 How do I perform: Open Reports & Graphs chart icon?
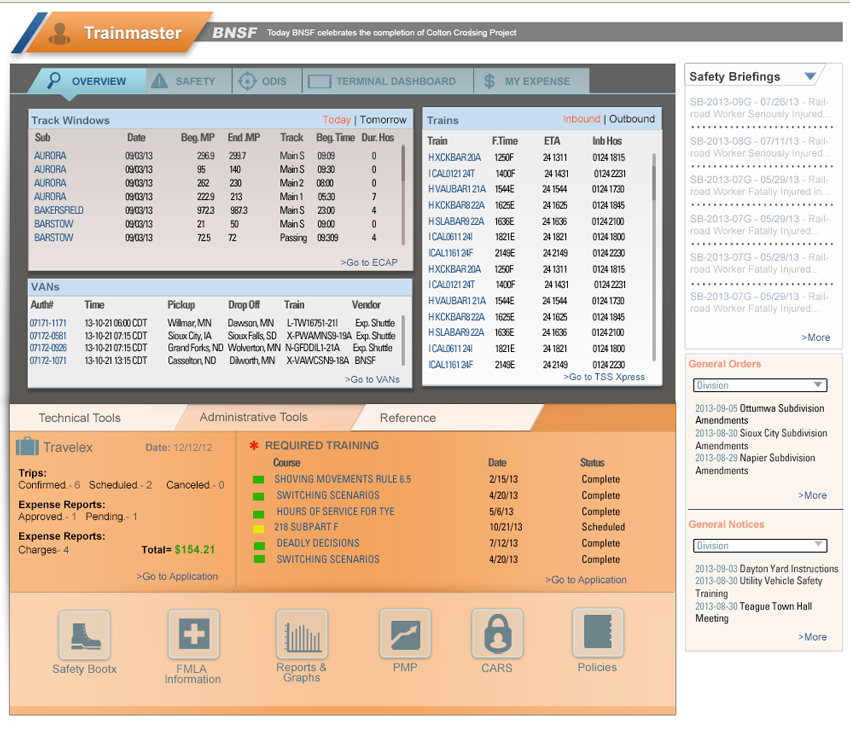click(301, 634)
